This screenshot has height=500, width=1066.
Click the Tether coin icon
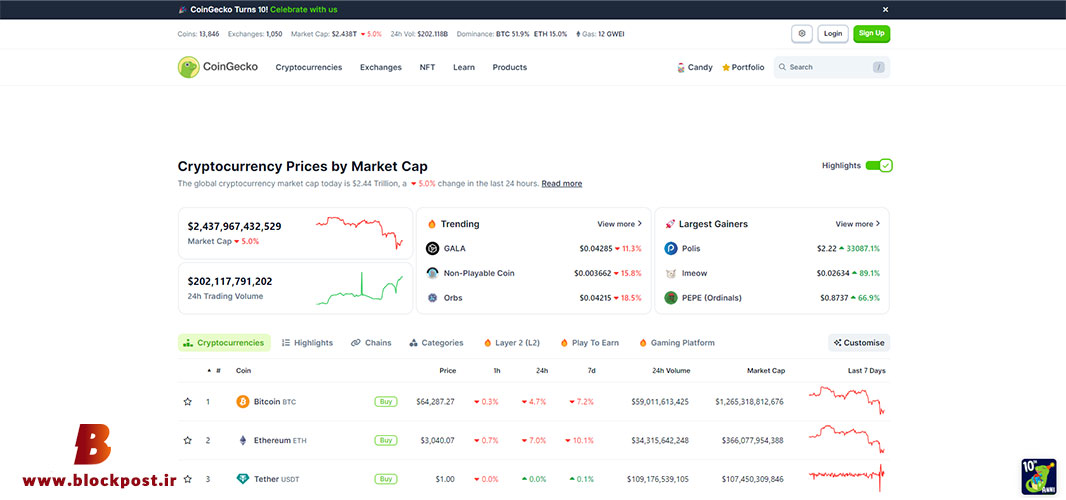(x=243, y=479)
